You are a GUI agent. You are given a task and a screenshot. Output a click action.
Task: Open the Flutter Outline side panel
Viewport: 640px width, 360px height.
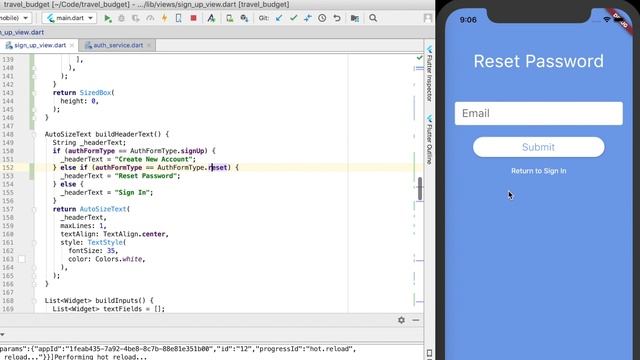coord(429,140)
